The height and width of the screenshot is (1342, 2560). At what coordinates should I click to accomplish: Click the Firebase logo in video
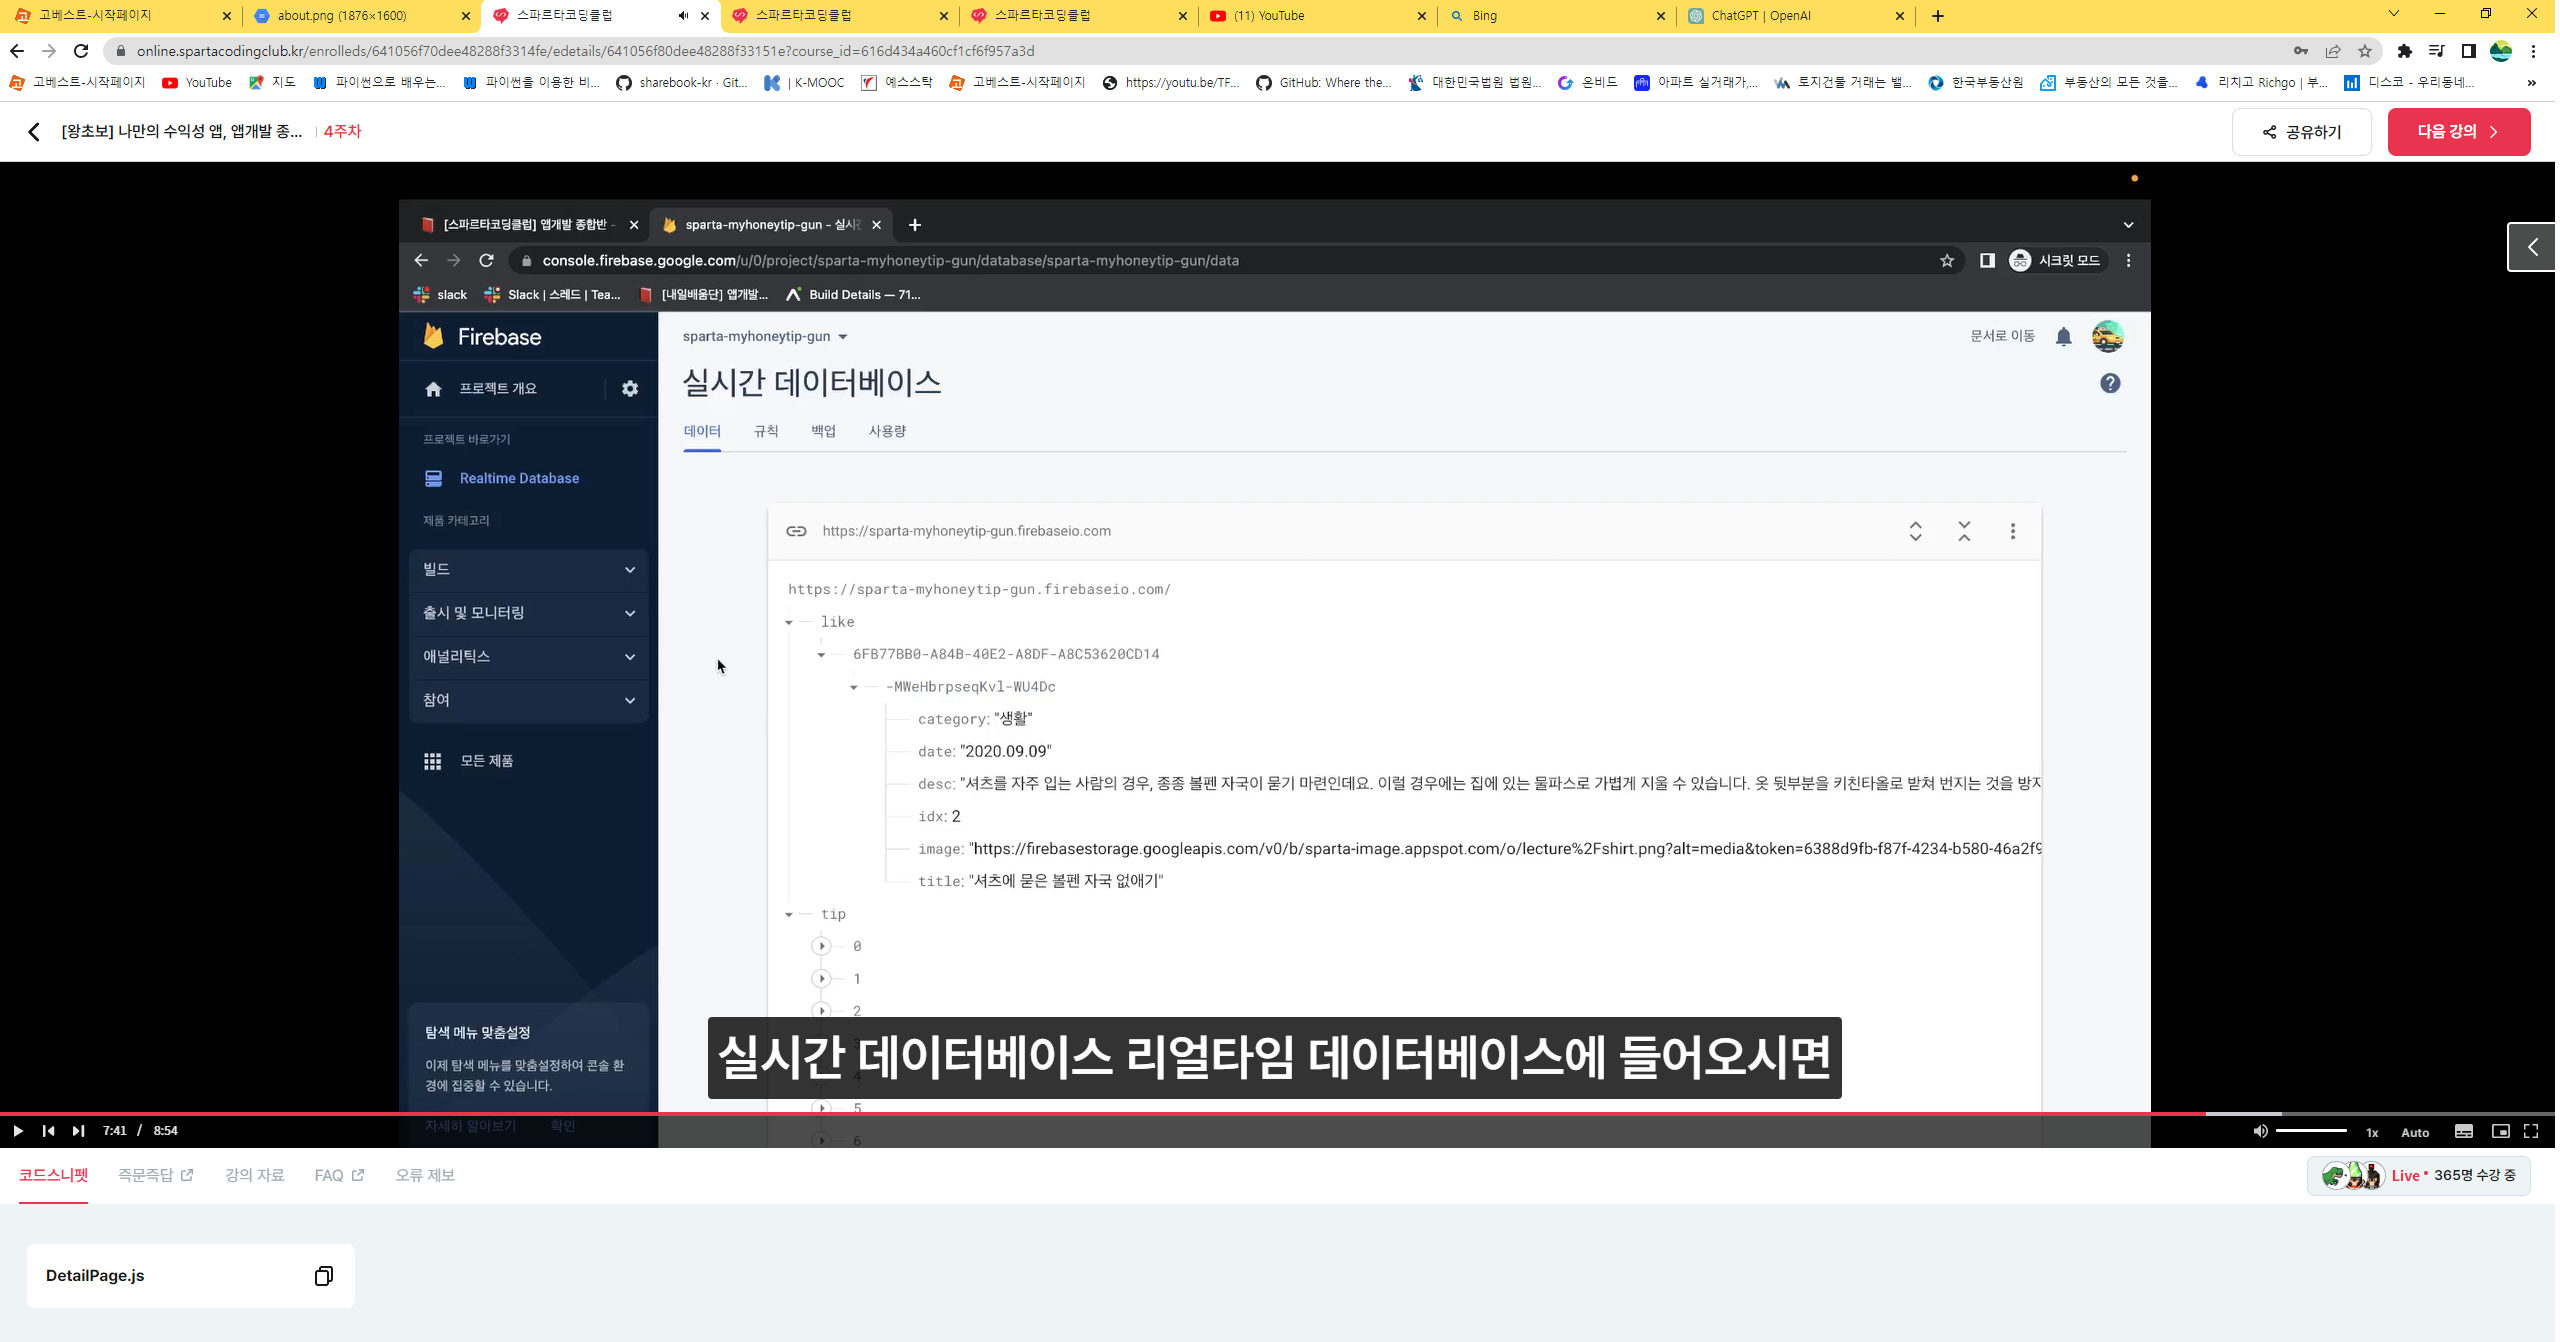pyautogui.click(x=484, y=338)
